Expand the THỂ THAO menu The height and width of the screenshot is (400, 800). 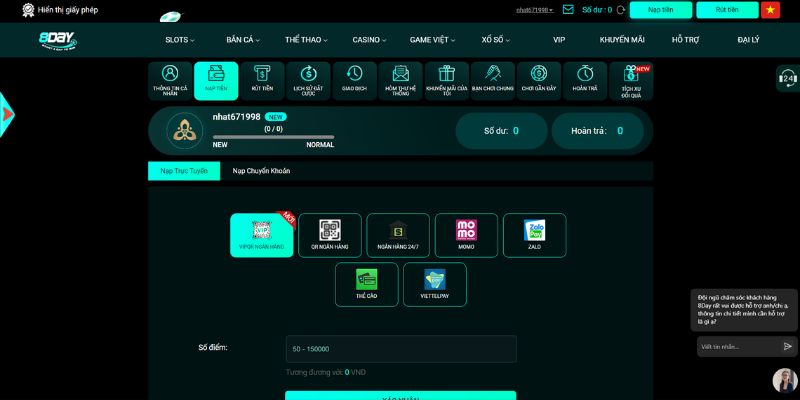[306, 40]
